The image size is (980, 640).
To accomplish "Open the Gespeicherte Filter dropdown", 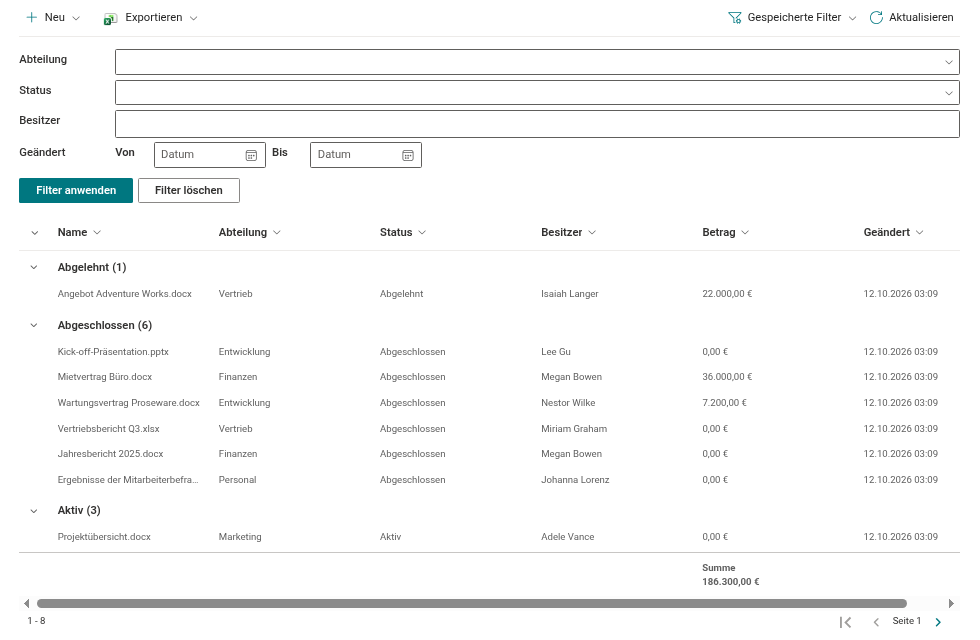I will 852,18.
